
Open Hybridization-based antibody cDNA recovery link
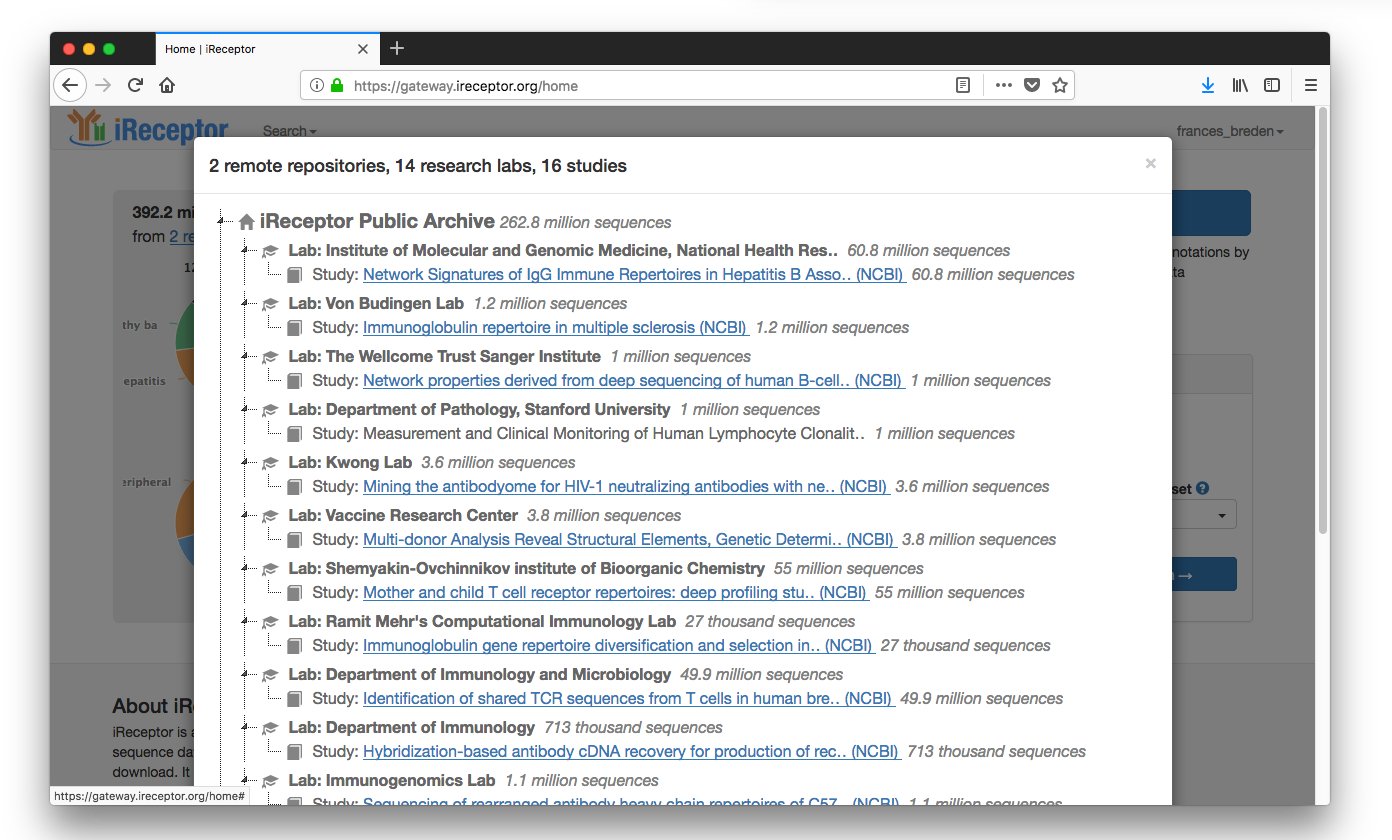coord(631,752)
